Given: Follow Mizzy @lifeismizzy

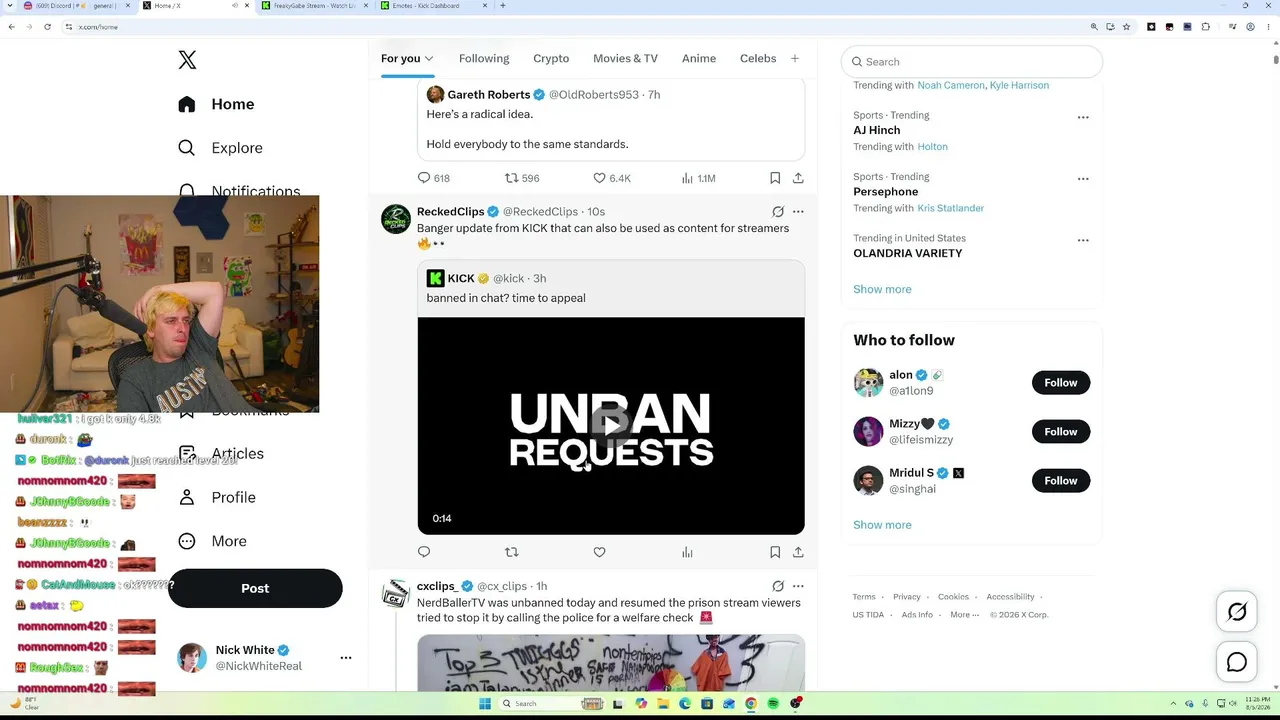Looking at the screenshot, I should pos(1061,432).
